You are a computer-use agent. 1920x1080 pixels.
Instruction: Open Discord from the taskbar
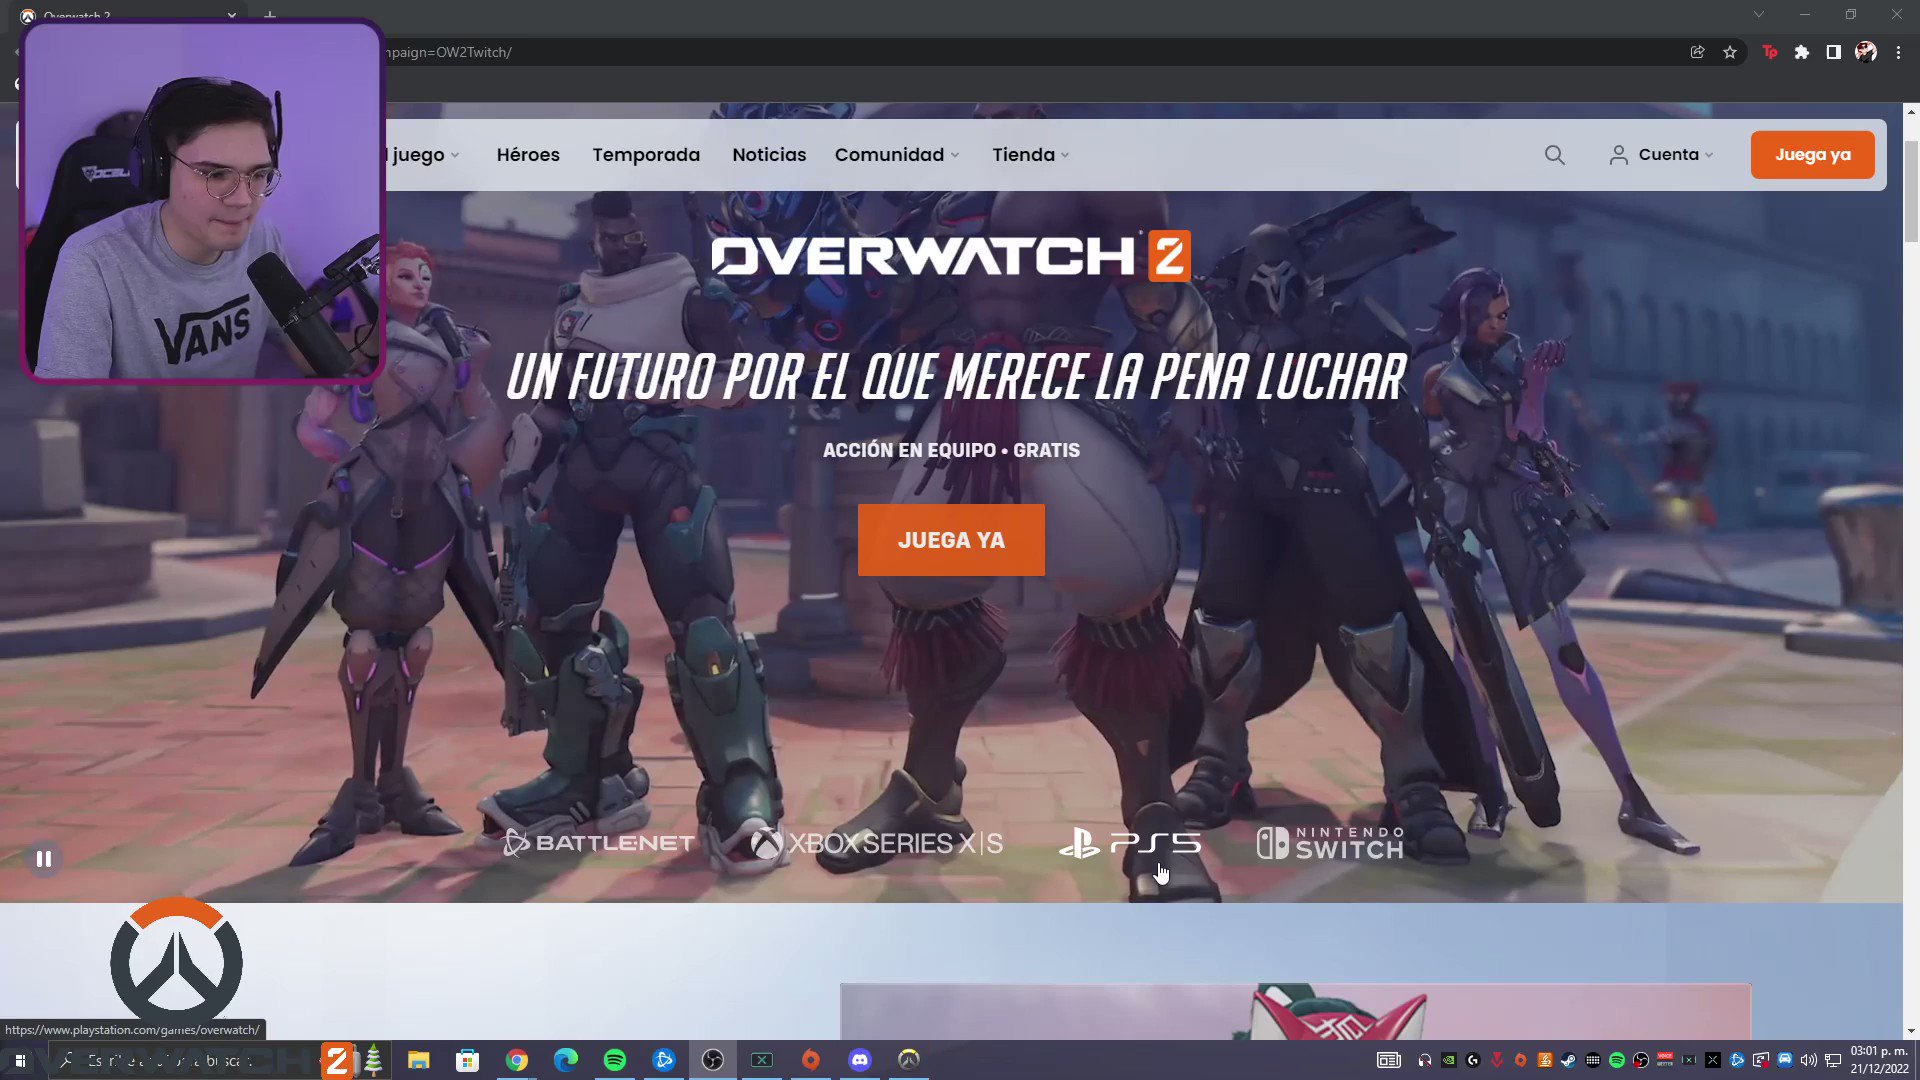coord(859,1060)
